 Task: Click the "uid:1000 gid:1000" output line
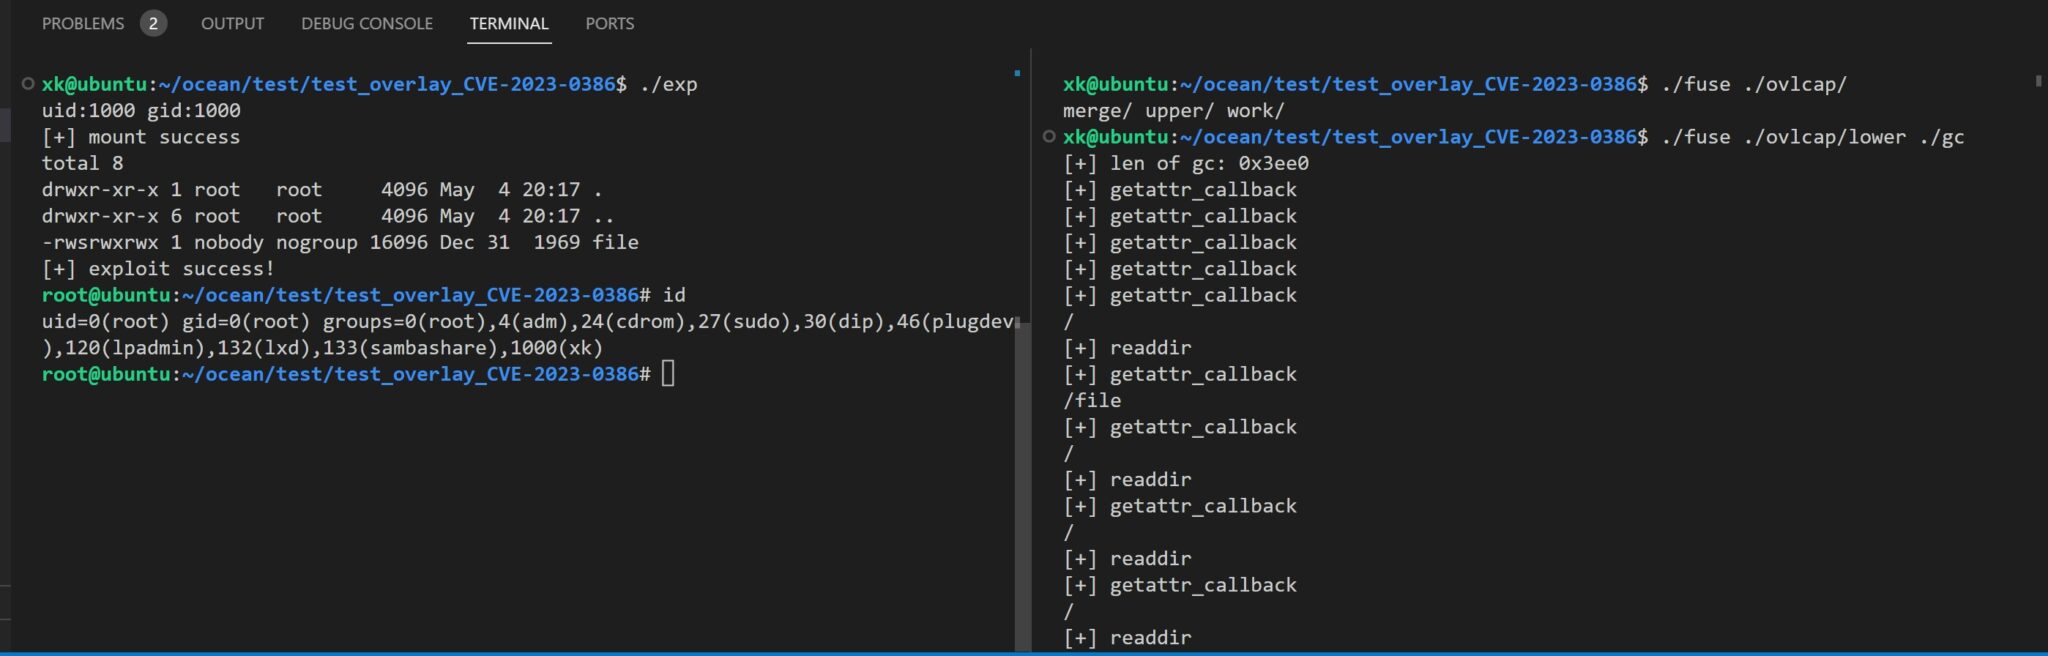141,110
